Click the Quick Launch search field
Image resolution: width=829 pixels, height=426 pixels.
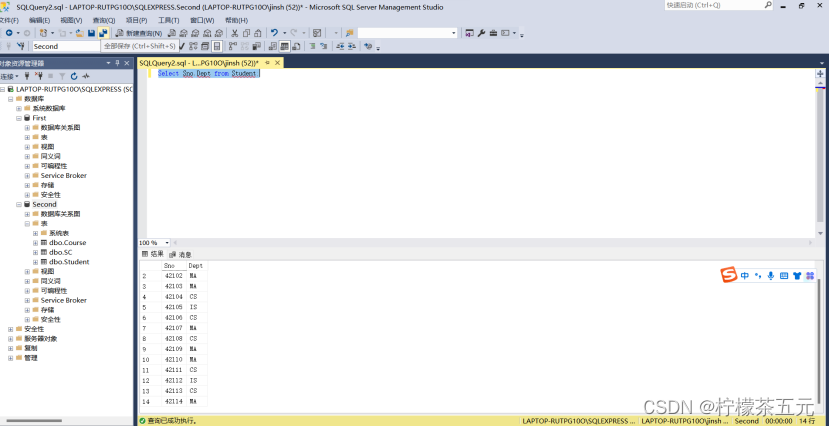coord(714,5)
